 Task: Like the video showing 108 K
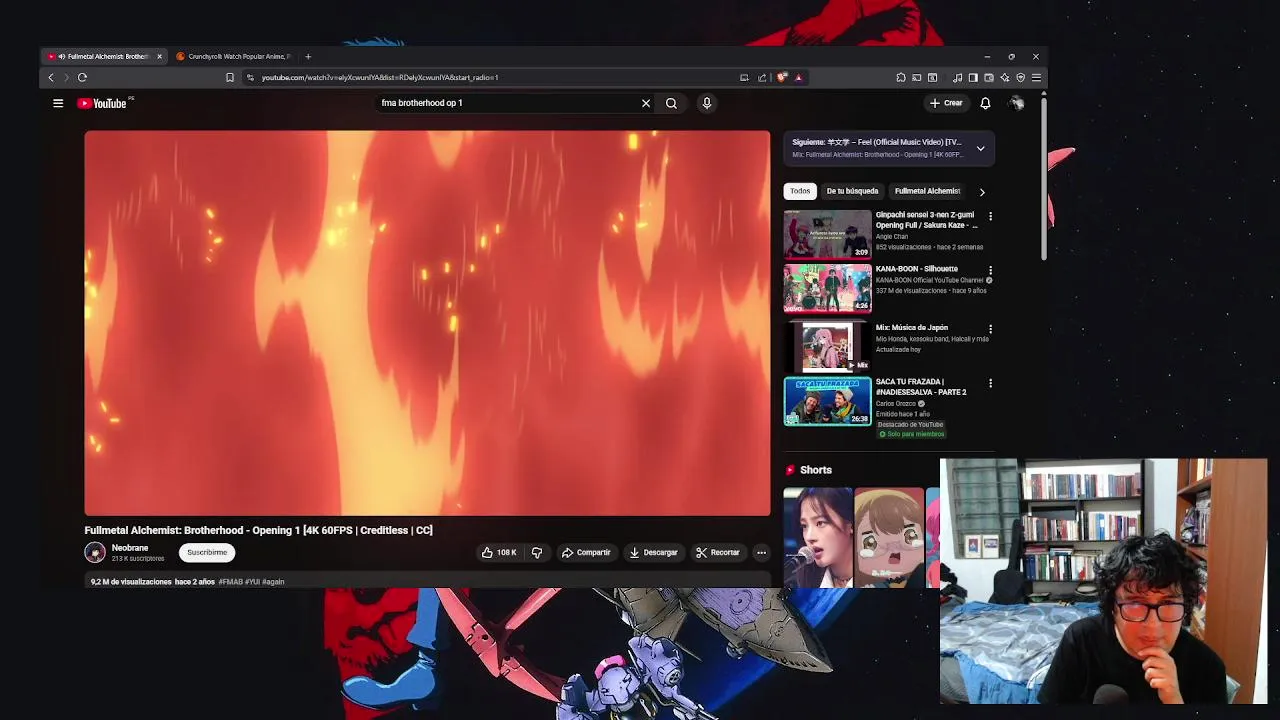[499, 552]
